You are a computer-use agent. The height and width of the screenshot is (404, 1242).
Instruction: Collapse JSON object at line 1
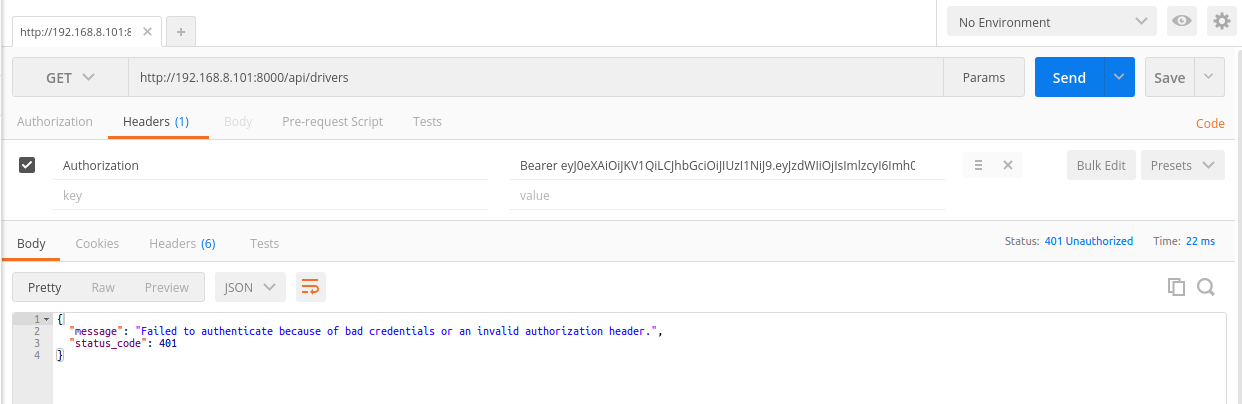pos(48,319)
